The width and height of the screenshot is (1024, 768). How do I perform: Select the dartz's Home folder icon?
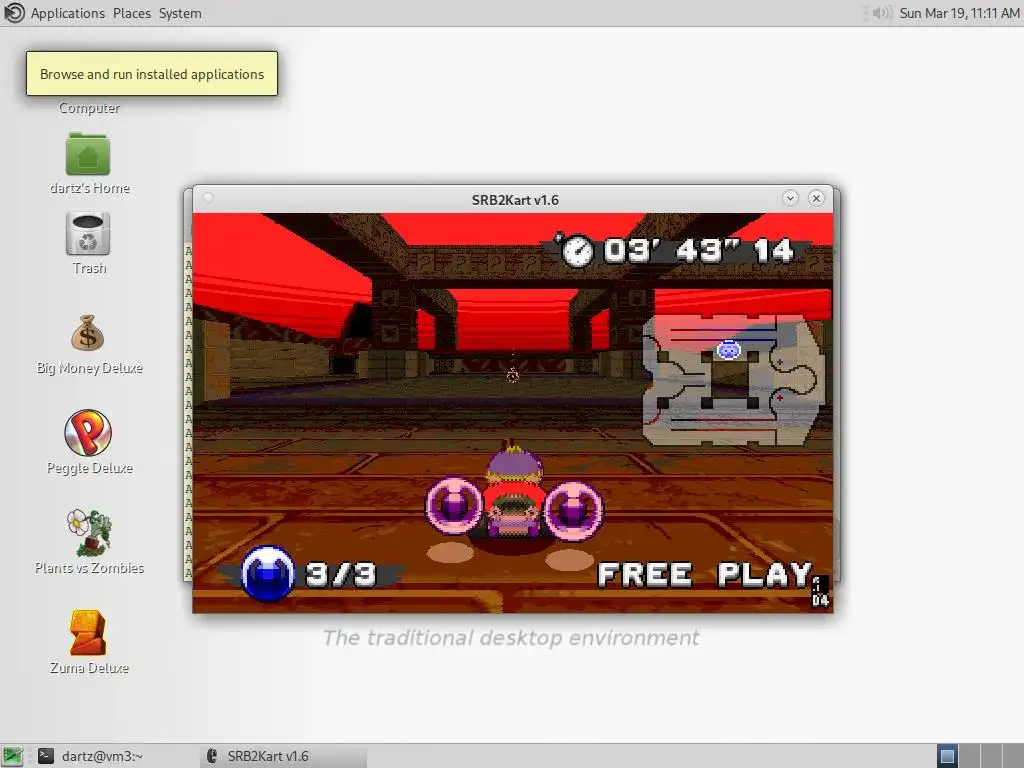click(88, 154)
